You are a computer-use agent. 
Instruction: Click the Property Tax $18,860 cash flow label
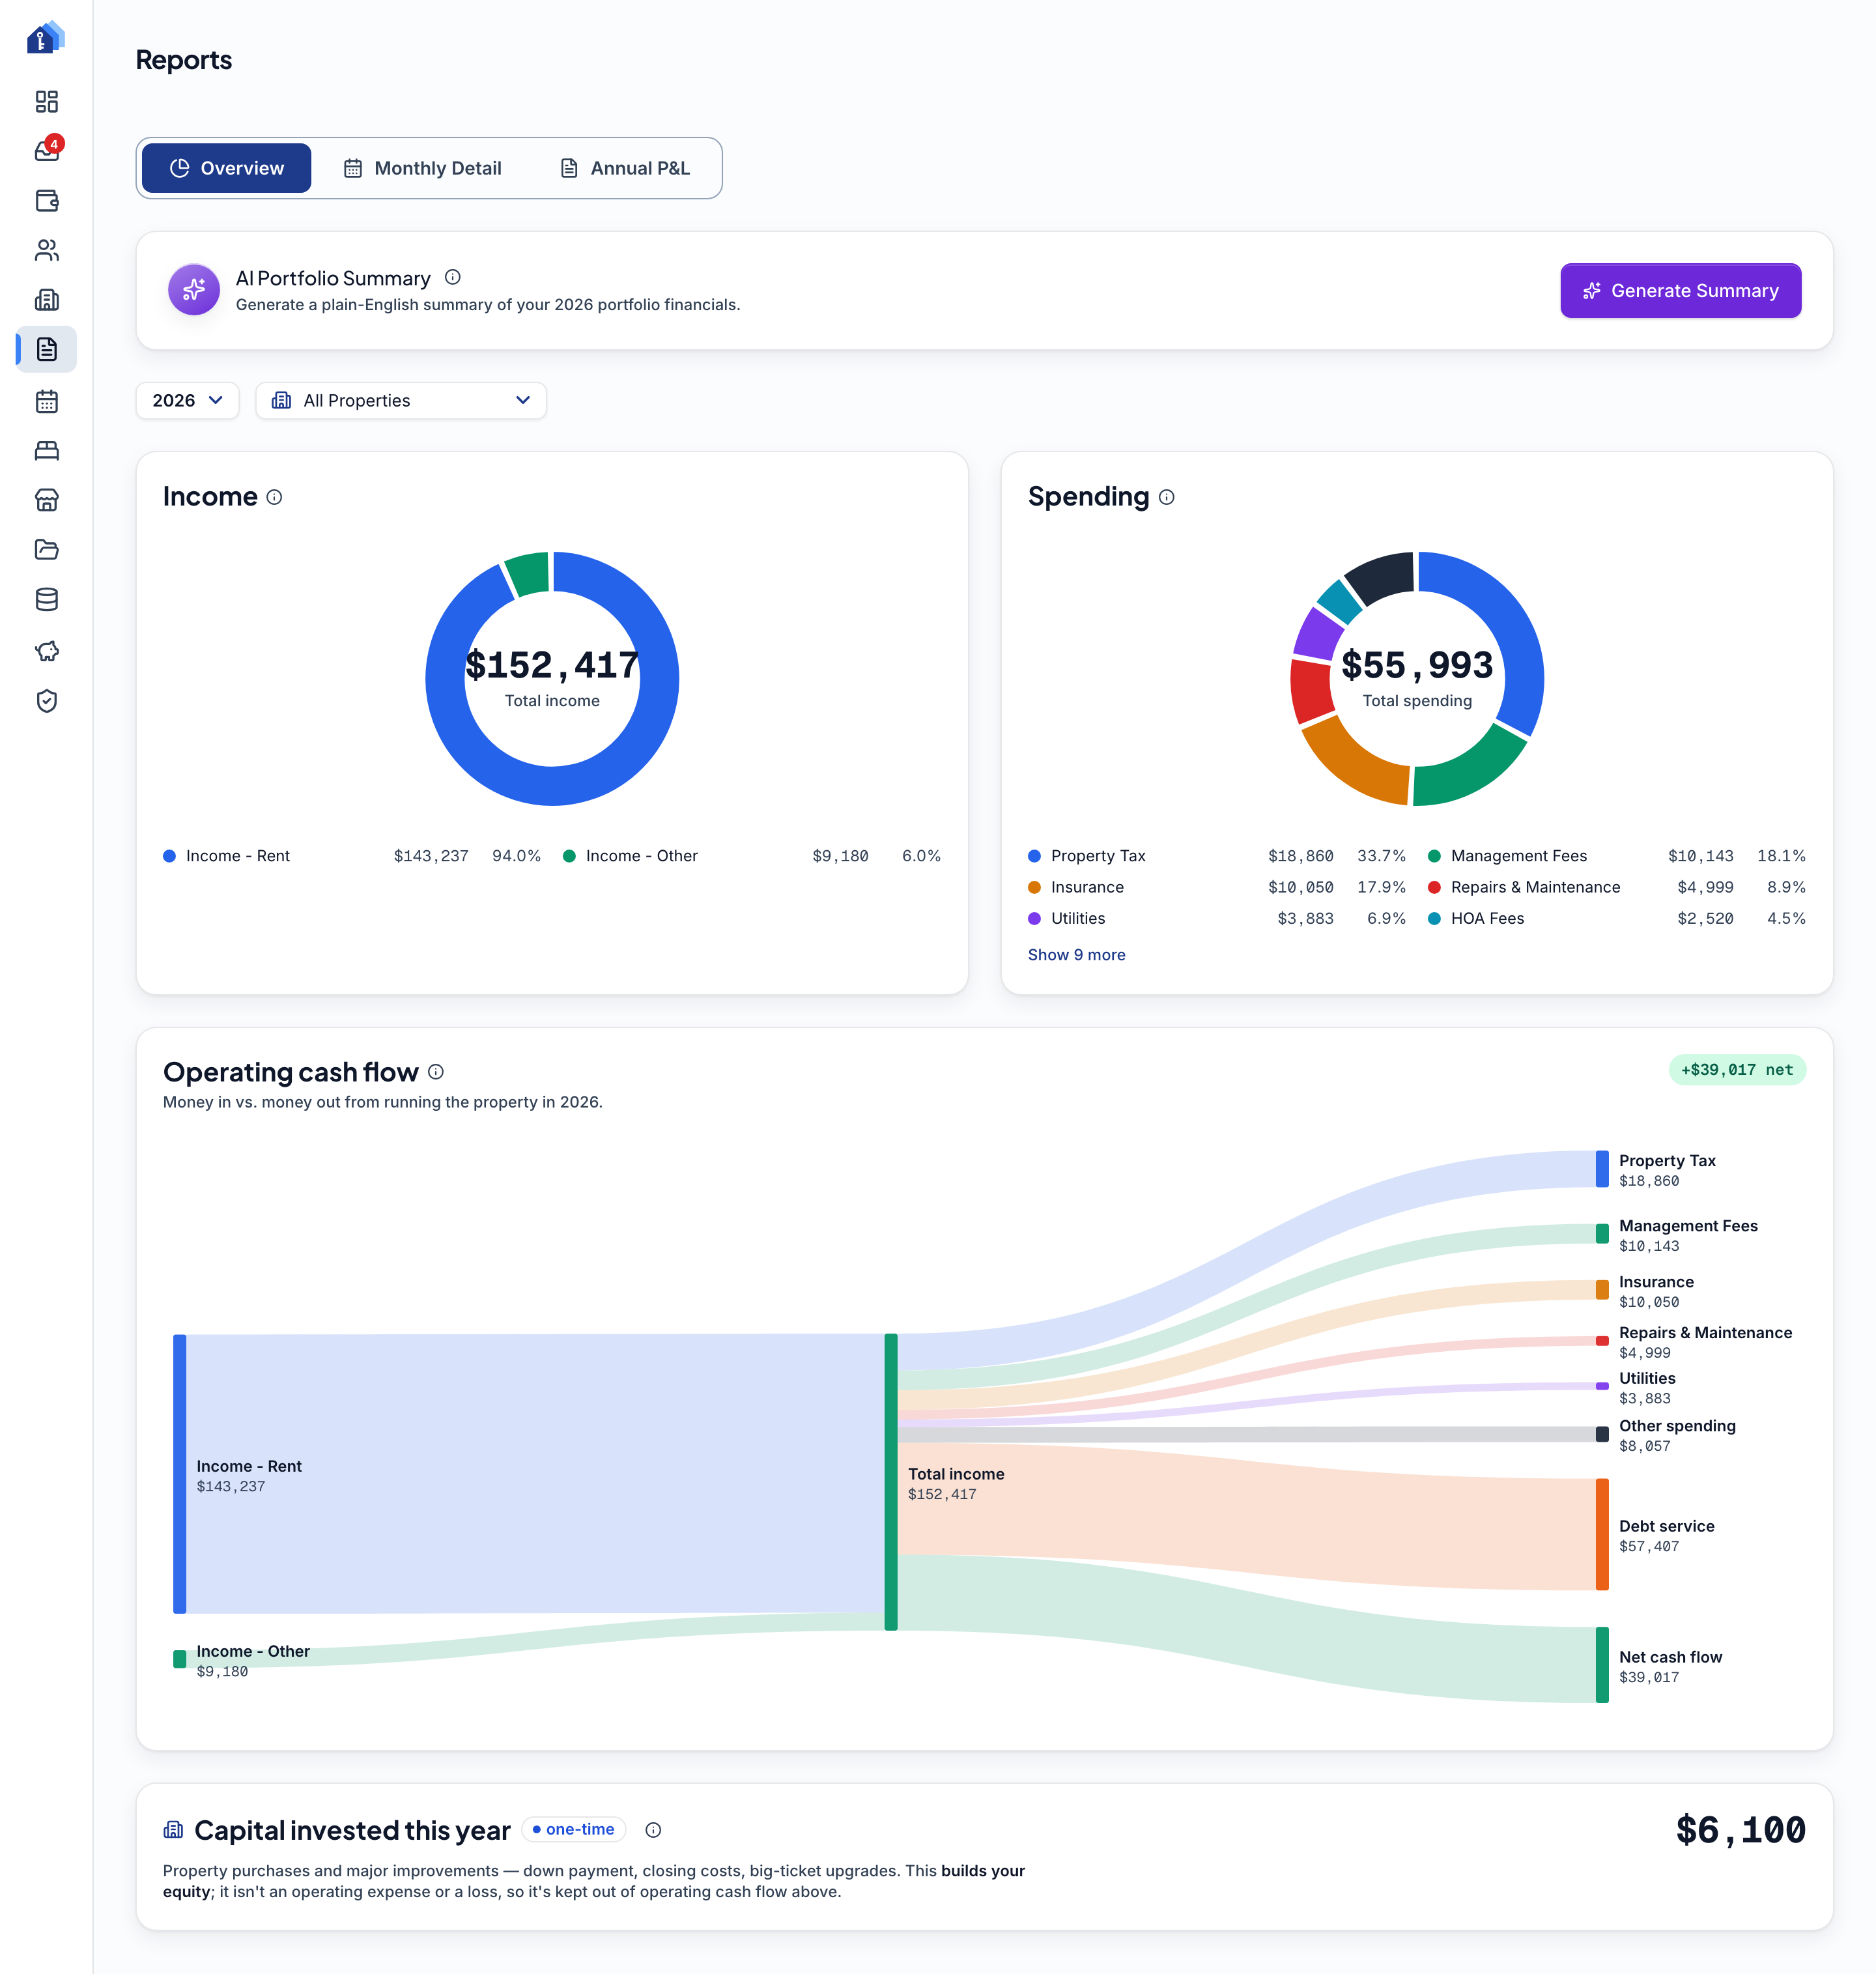coord(1667,1170)
